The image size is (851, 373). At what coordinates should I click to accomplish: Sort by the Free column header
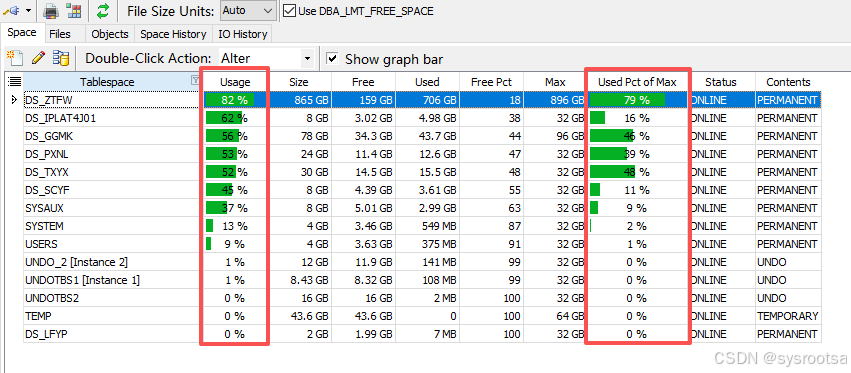click(x=363, y=82)
